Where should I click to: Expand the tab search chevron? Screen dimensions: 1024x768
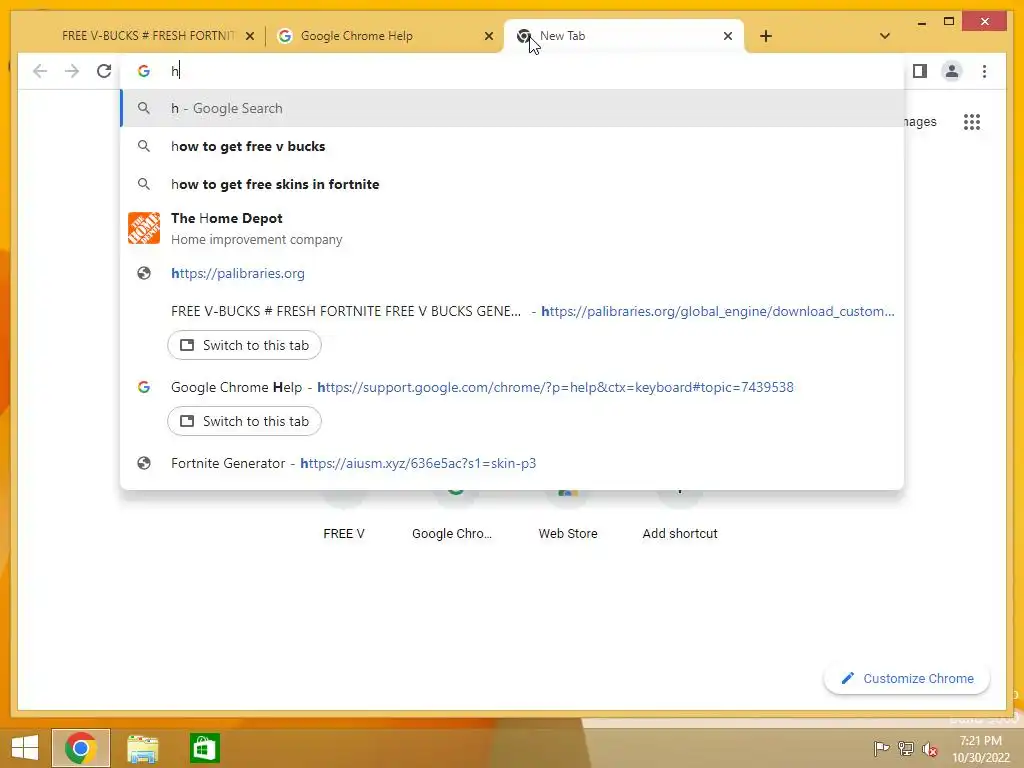pyautogui.click(x=885, y=36)
